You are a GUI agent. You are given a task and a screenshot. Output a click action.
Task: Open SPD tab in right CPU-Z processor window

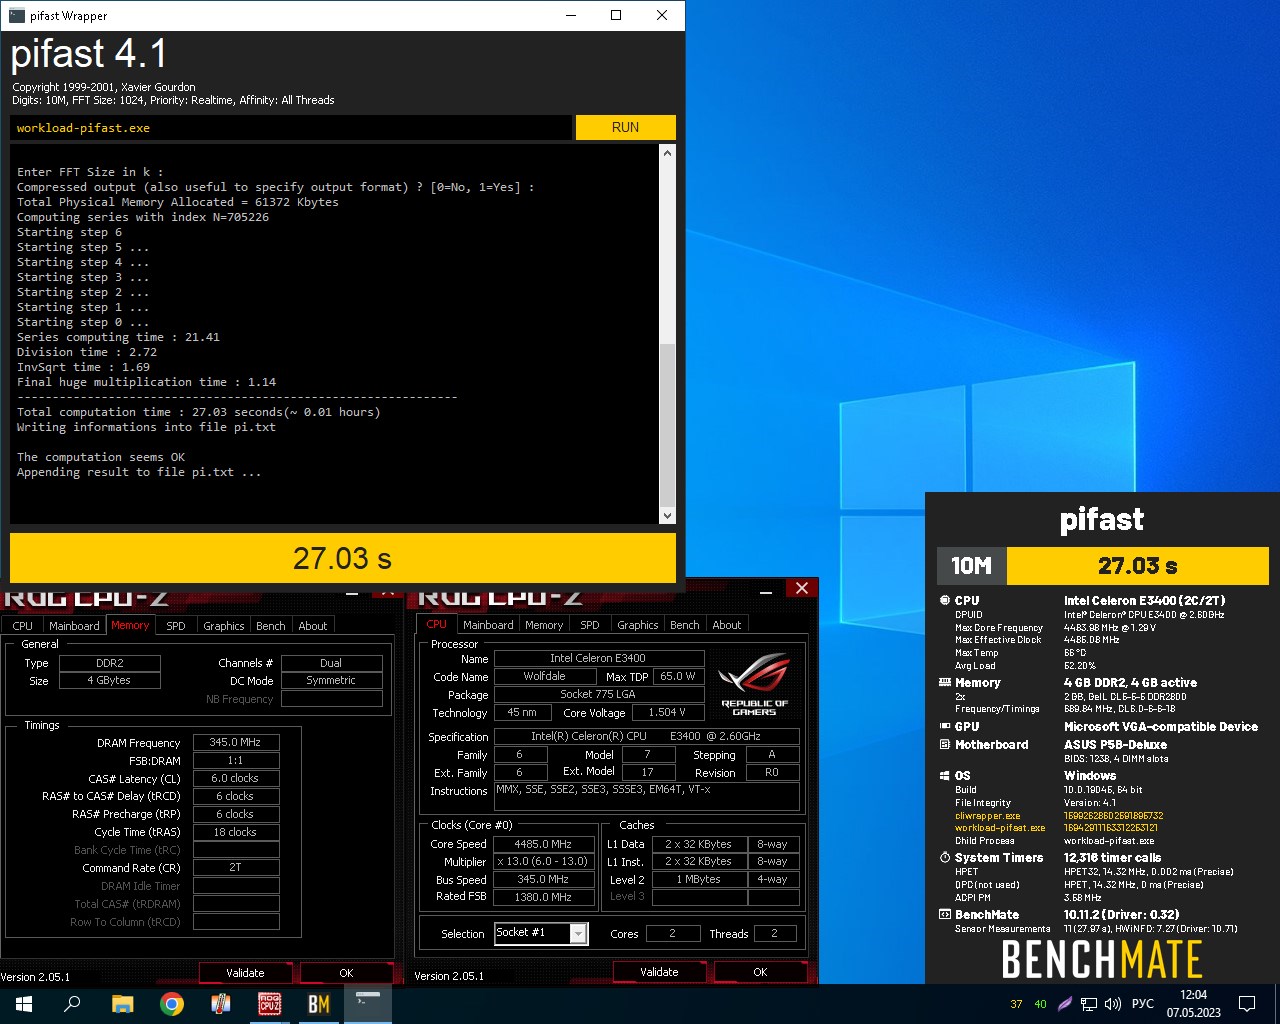590,625
